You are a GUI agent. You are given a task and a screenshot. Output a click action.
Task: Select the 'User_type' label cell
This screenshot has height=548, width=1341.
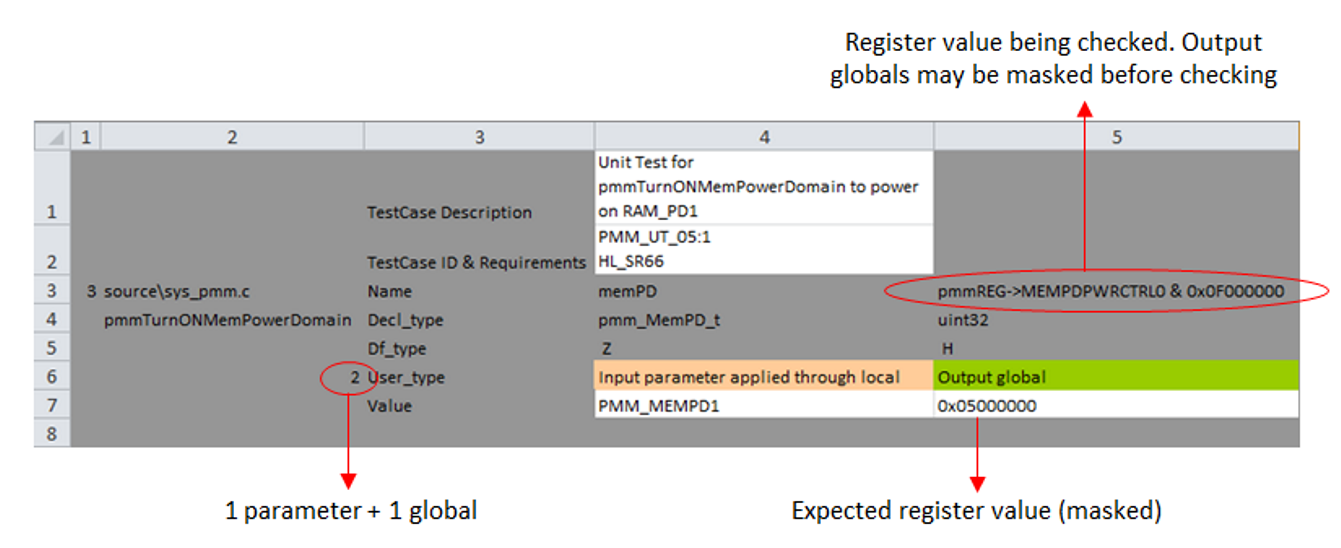click(x=406, y=377)
